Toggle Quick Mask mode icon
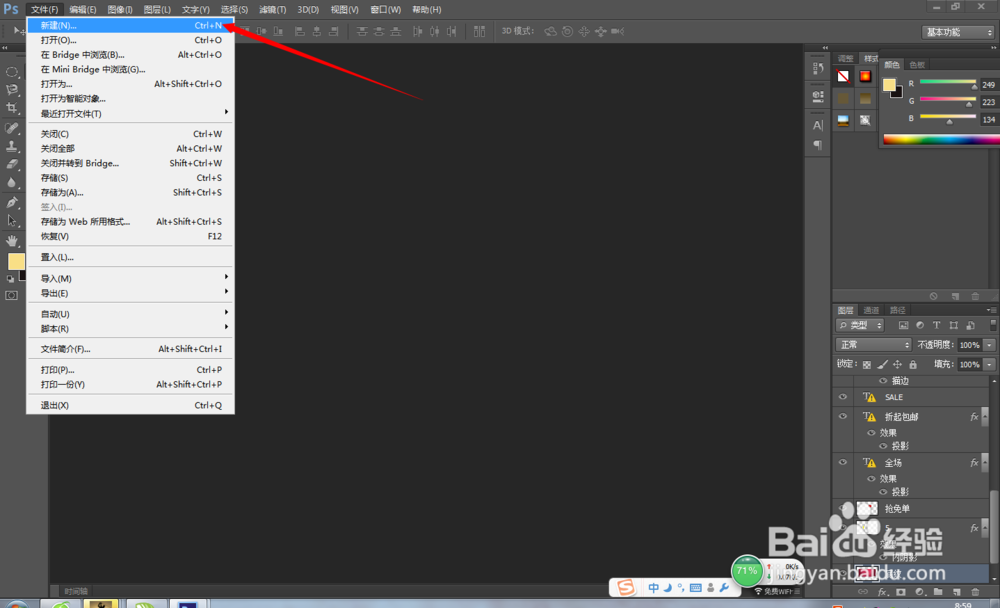 (x=11, y=295)
